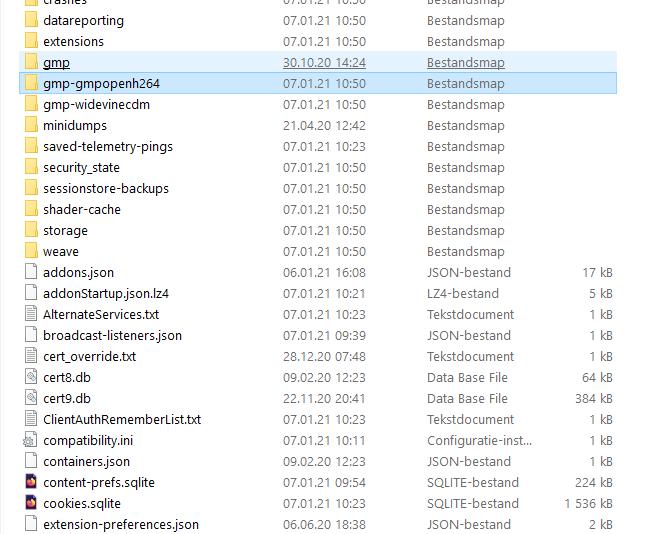The height and width of the screenshot is (534, 663).
Task: Click the sessionstore-backups folder icon
Action: click(x=31, y=188)
